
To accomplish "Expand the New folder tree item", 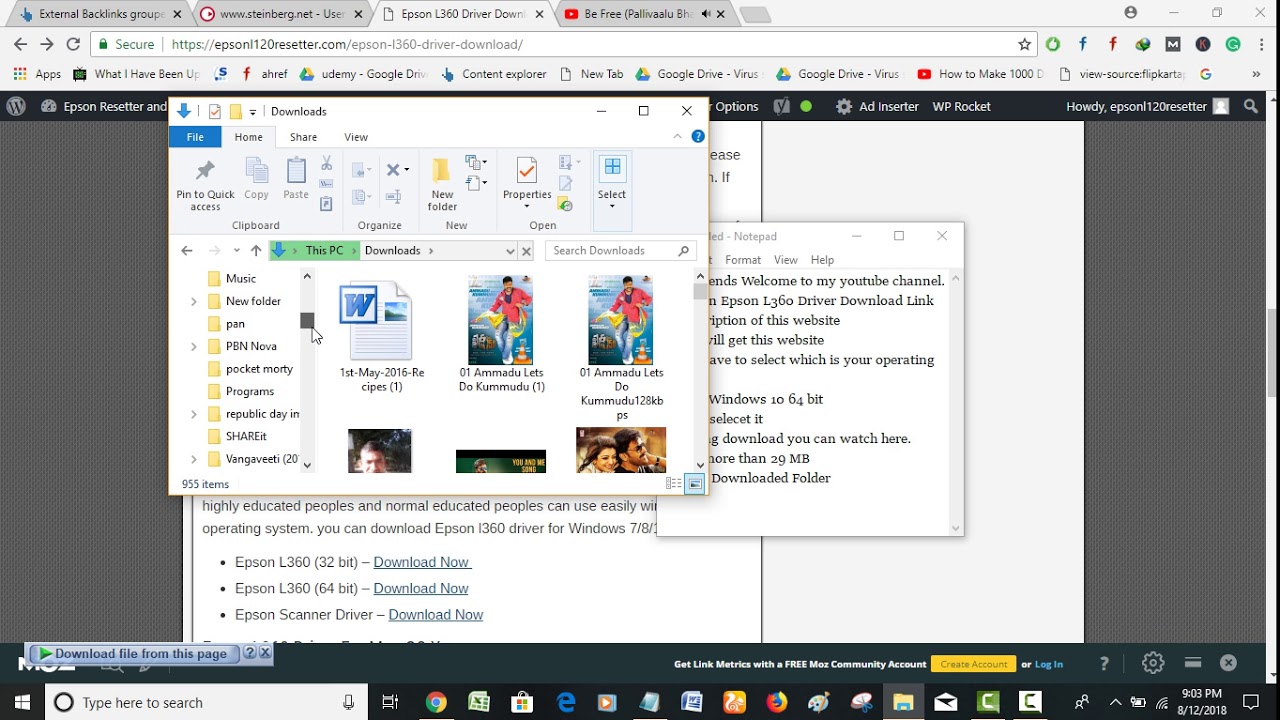I will click(x=194, y=301).
